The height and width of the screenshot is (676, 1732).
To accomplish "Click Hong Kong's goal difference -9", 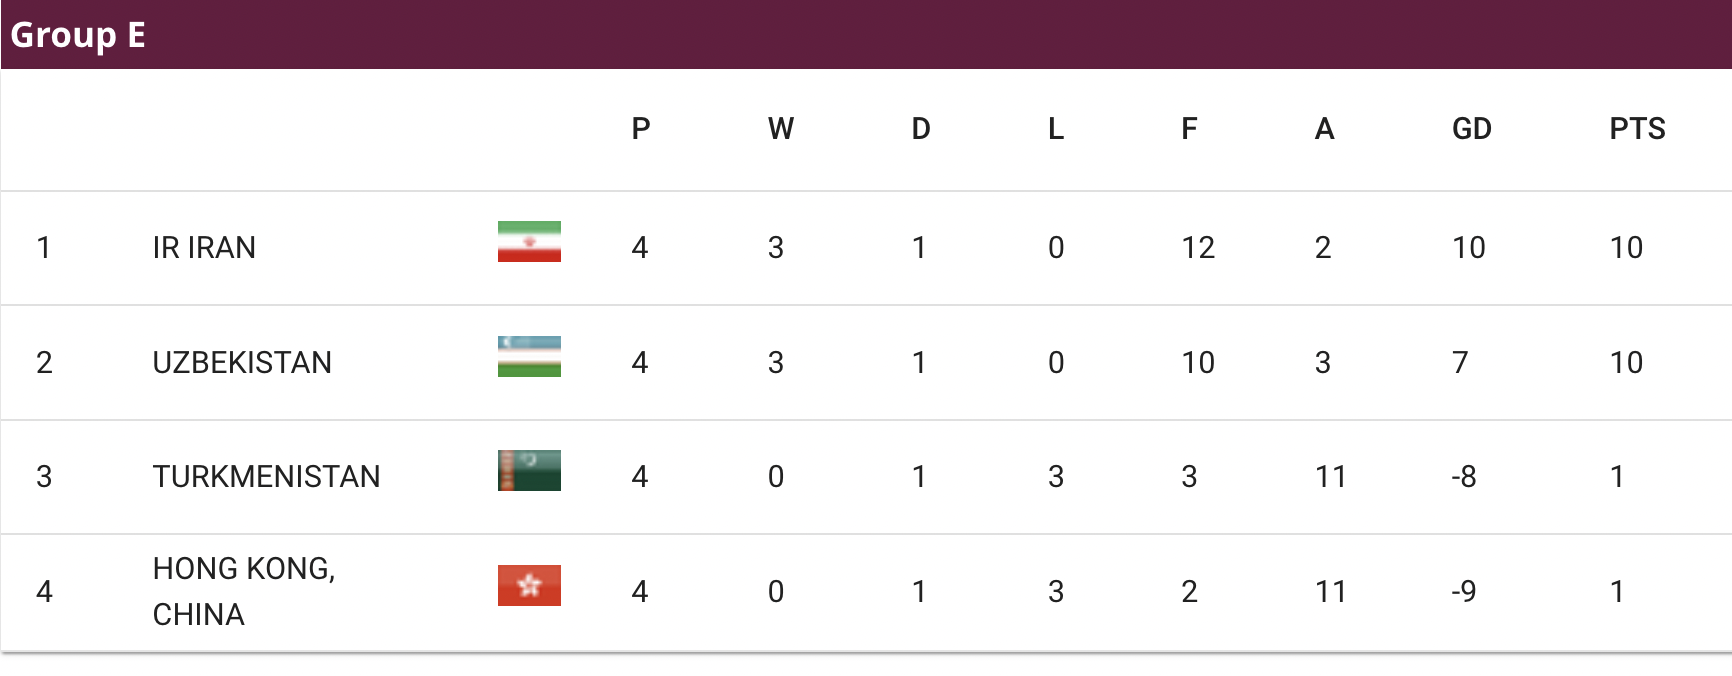I will point(1464,591).
